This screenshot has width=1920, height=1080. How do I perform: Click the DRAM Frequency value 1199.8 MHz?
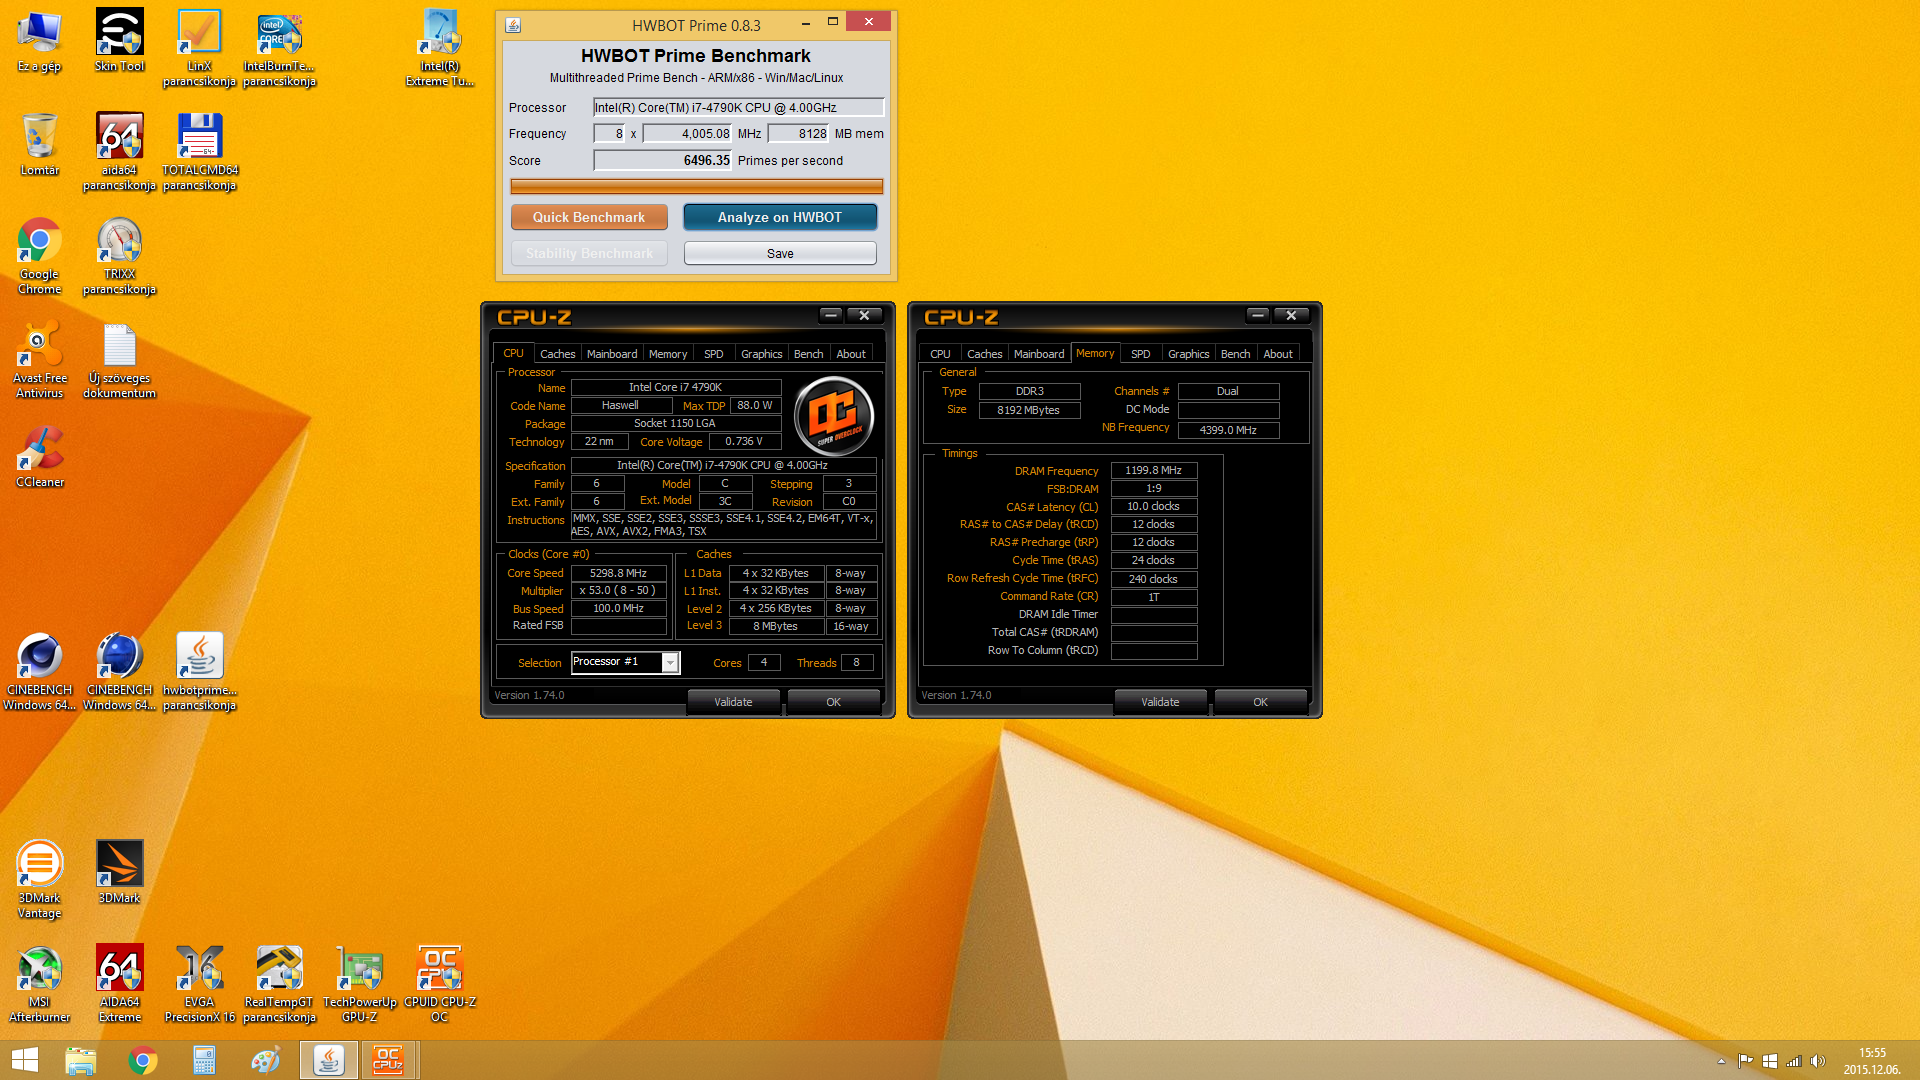coord(1153,470)
